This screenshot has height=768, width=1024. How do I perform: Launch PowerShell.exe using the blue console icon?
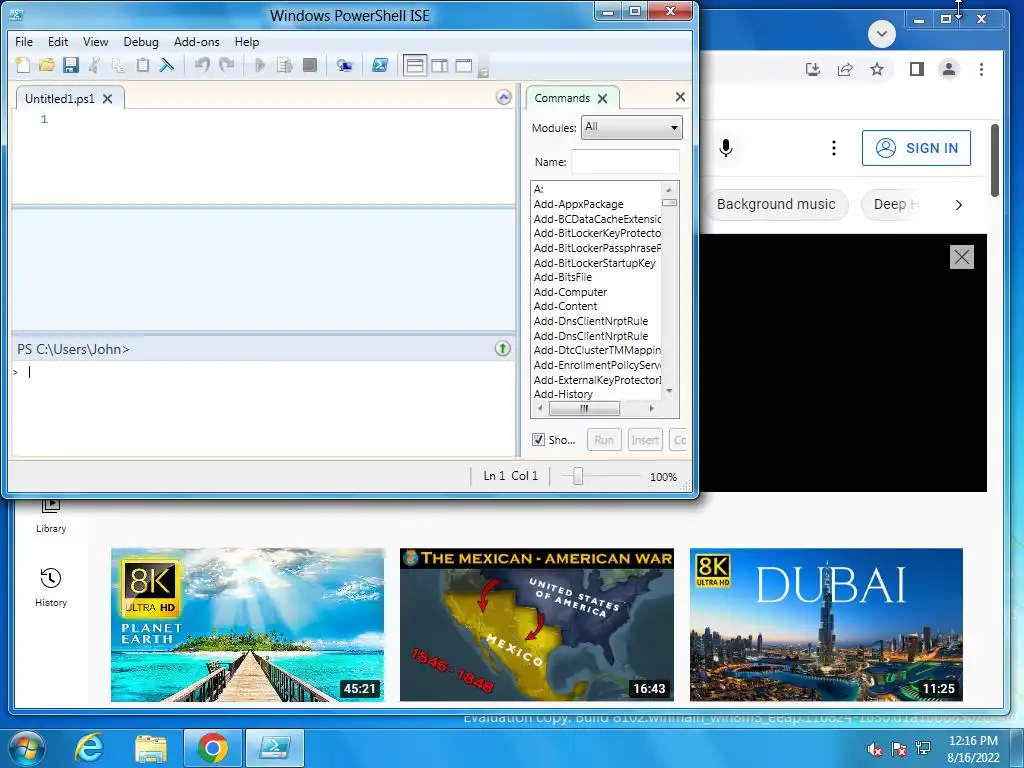click(x=379, y=65)
